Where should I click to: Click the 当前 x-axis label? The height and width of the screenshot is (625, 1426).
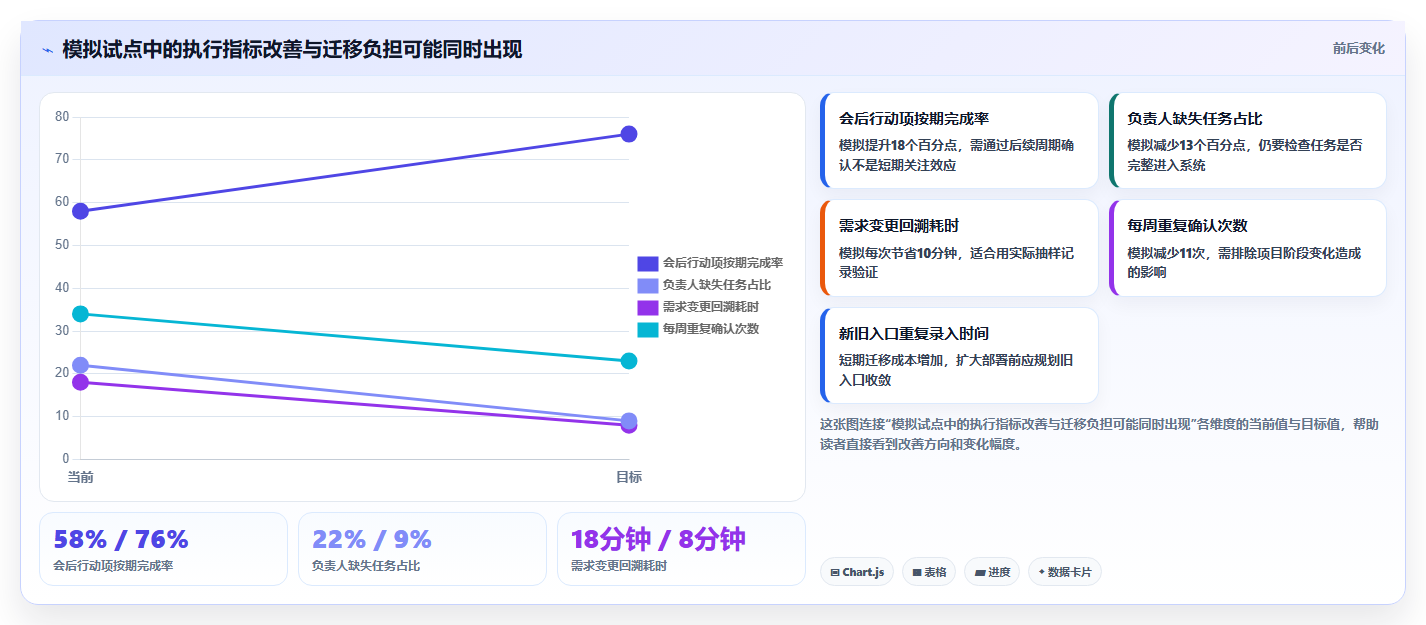pyautogui.click(x=81, y=477)
